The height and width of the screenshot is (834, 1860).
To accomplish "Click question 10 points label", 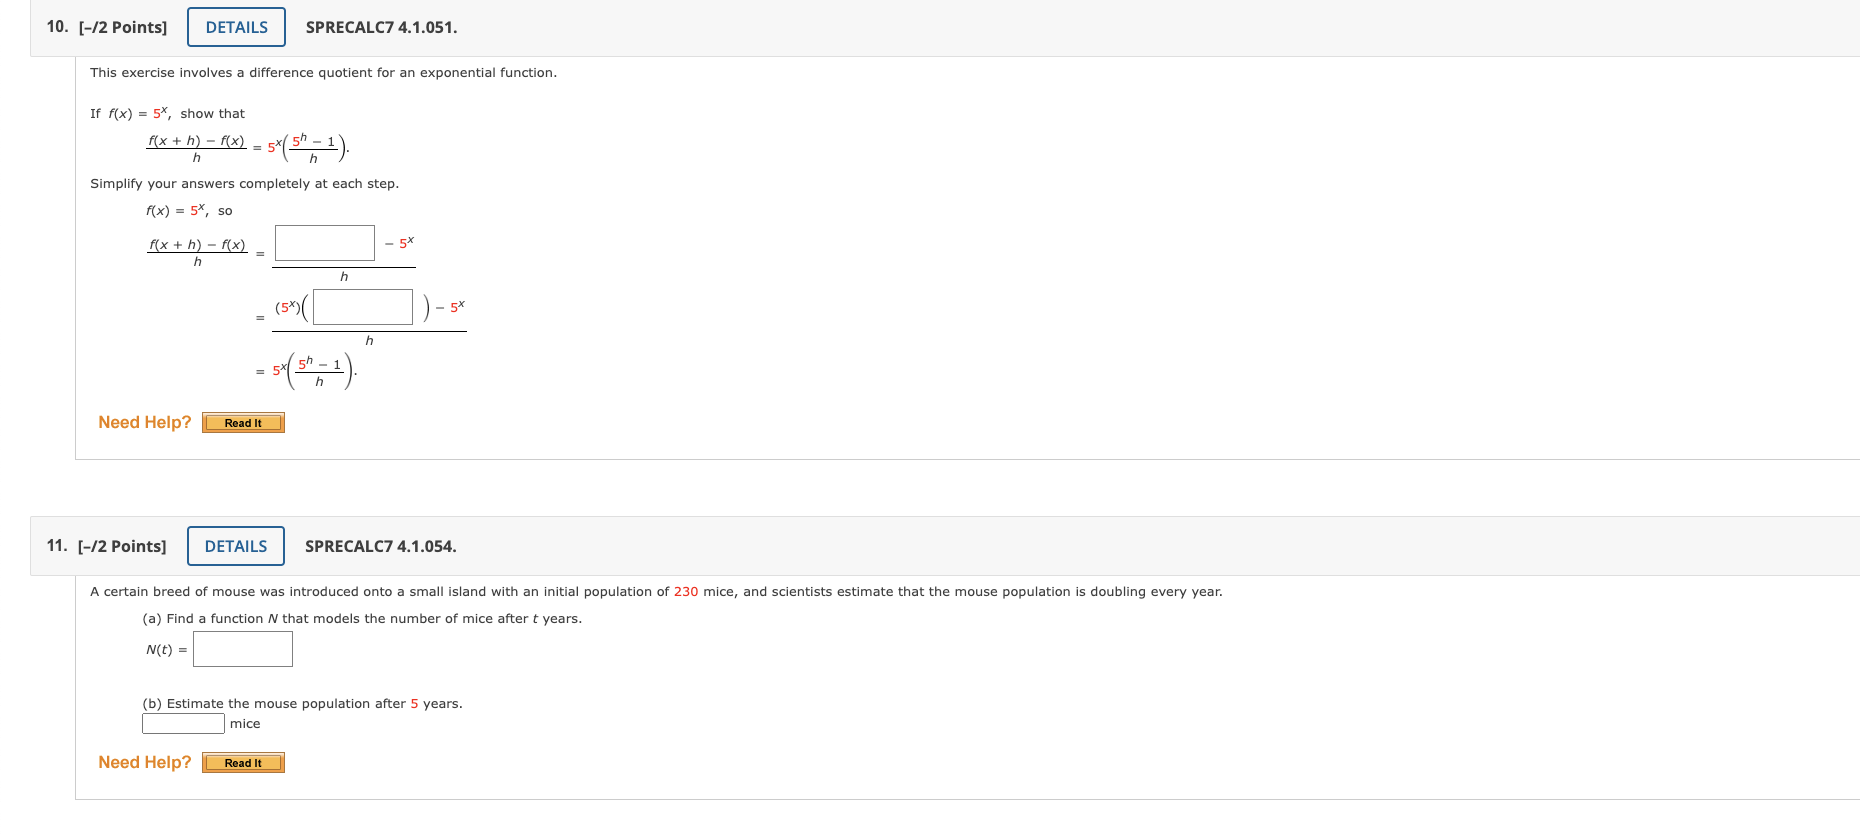I will [123, 27].
